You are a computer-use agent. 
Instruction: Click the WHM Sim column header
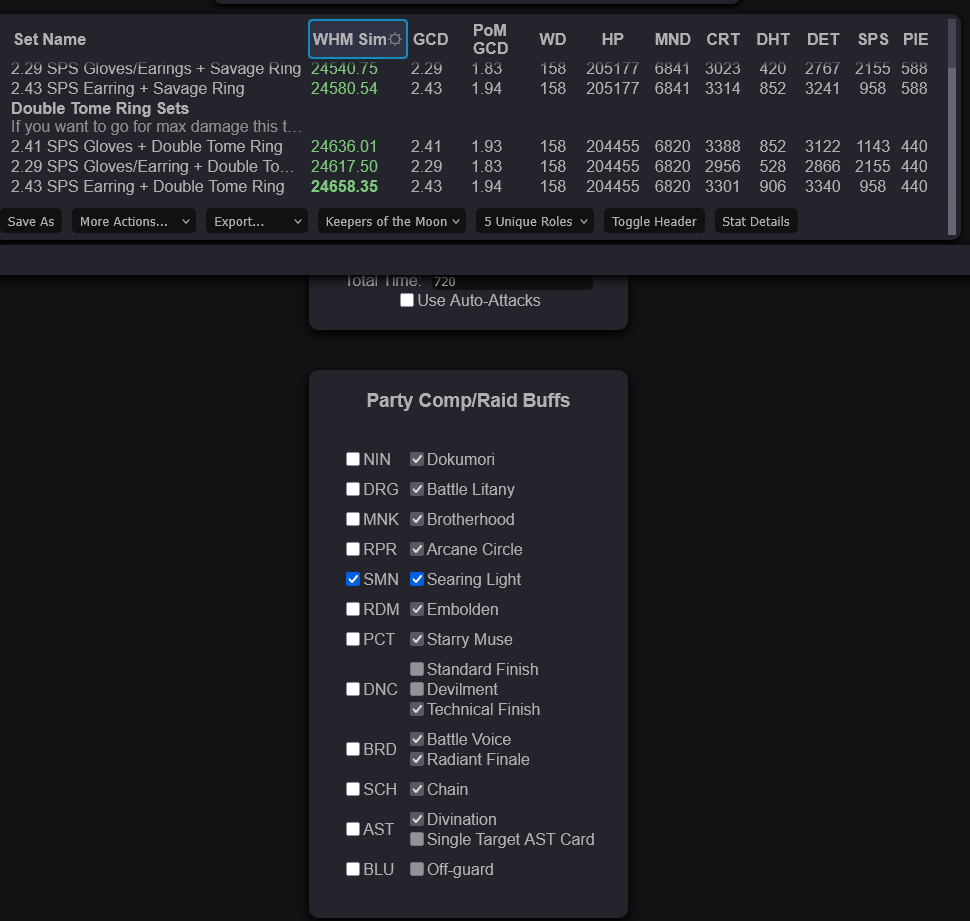point(358,39)
